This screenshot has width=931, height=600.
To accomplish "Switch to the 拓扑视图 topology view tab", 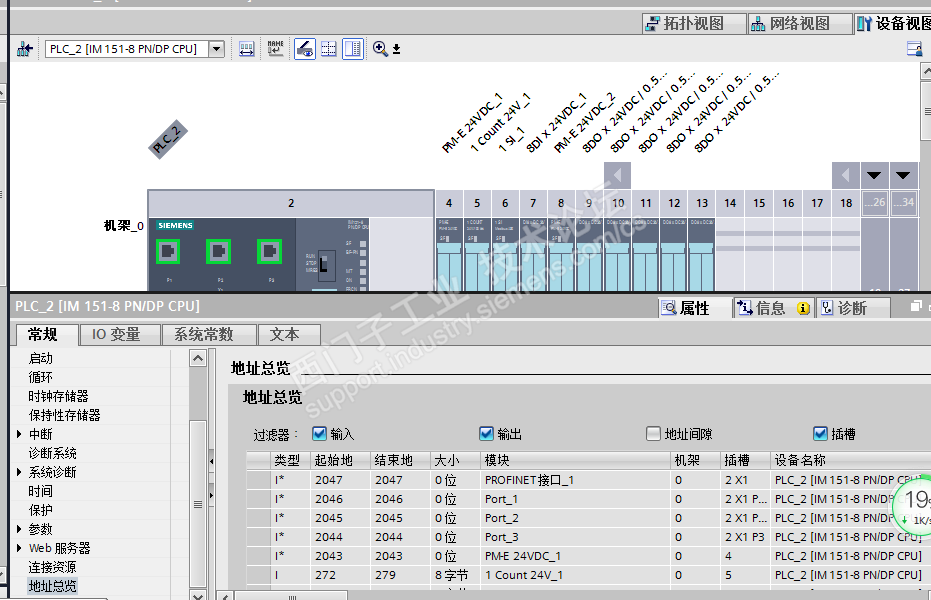I will click(x=694, y=24).
